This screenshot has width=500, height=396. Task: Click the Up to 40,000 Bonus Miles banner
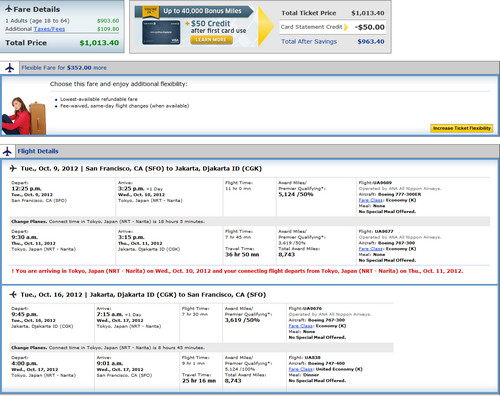point(194,12)
